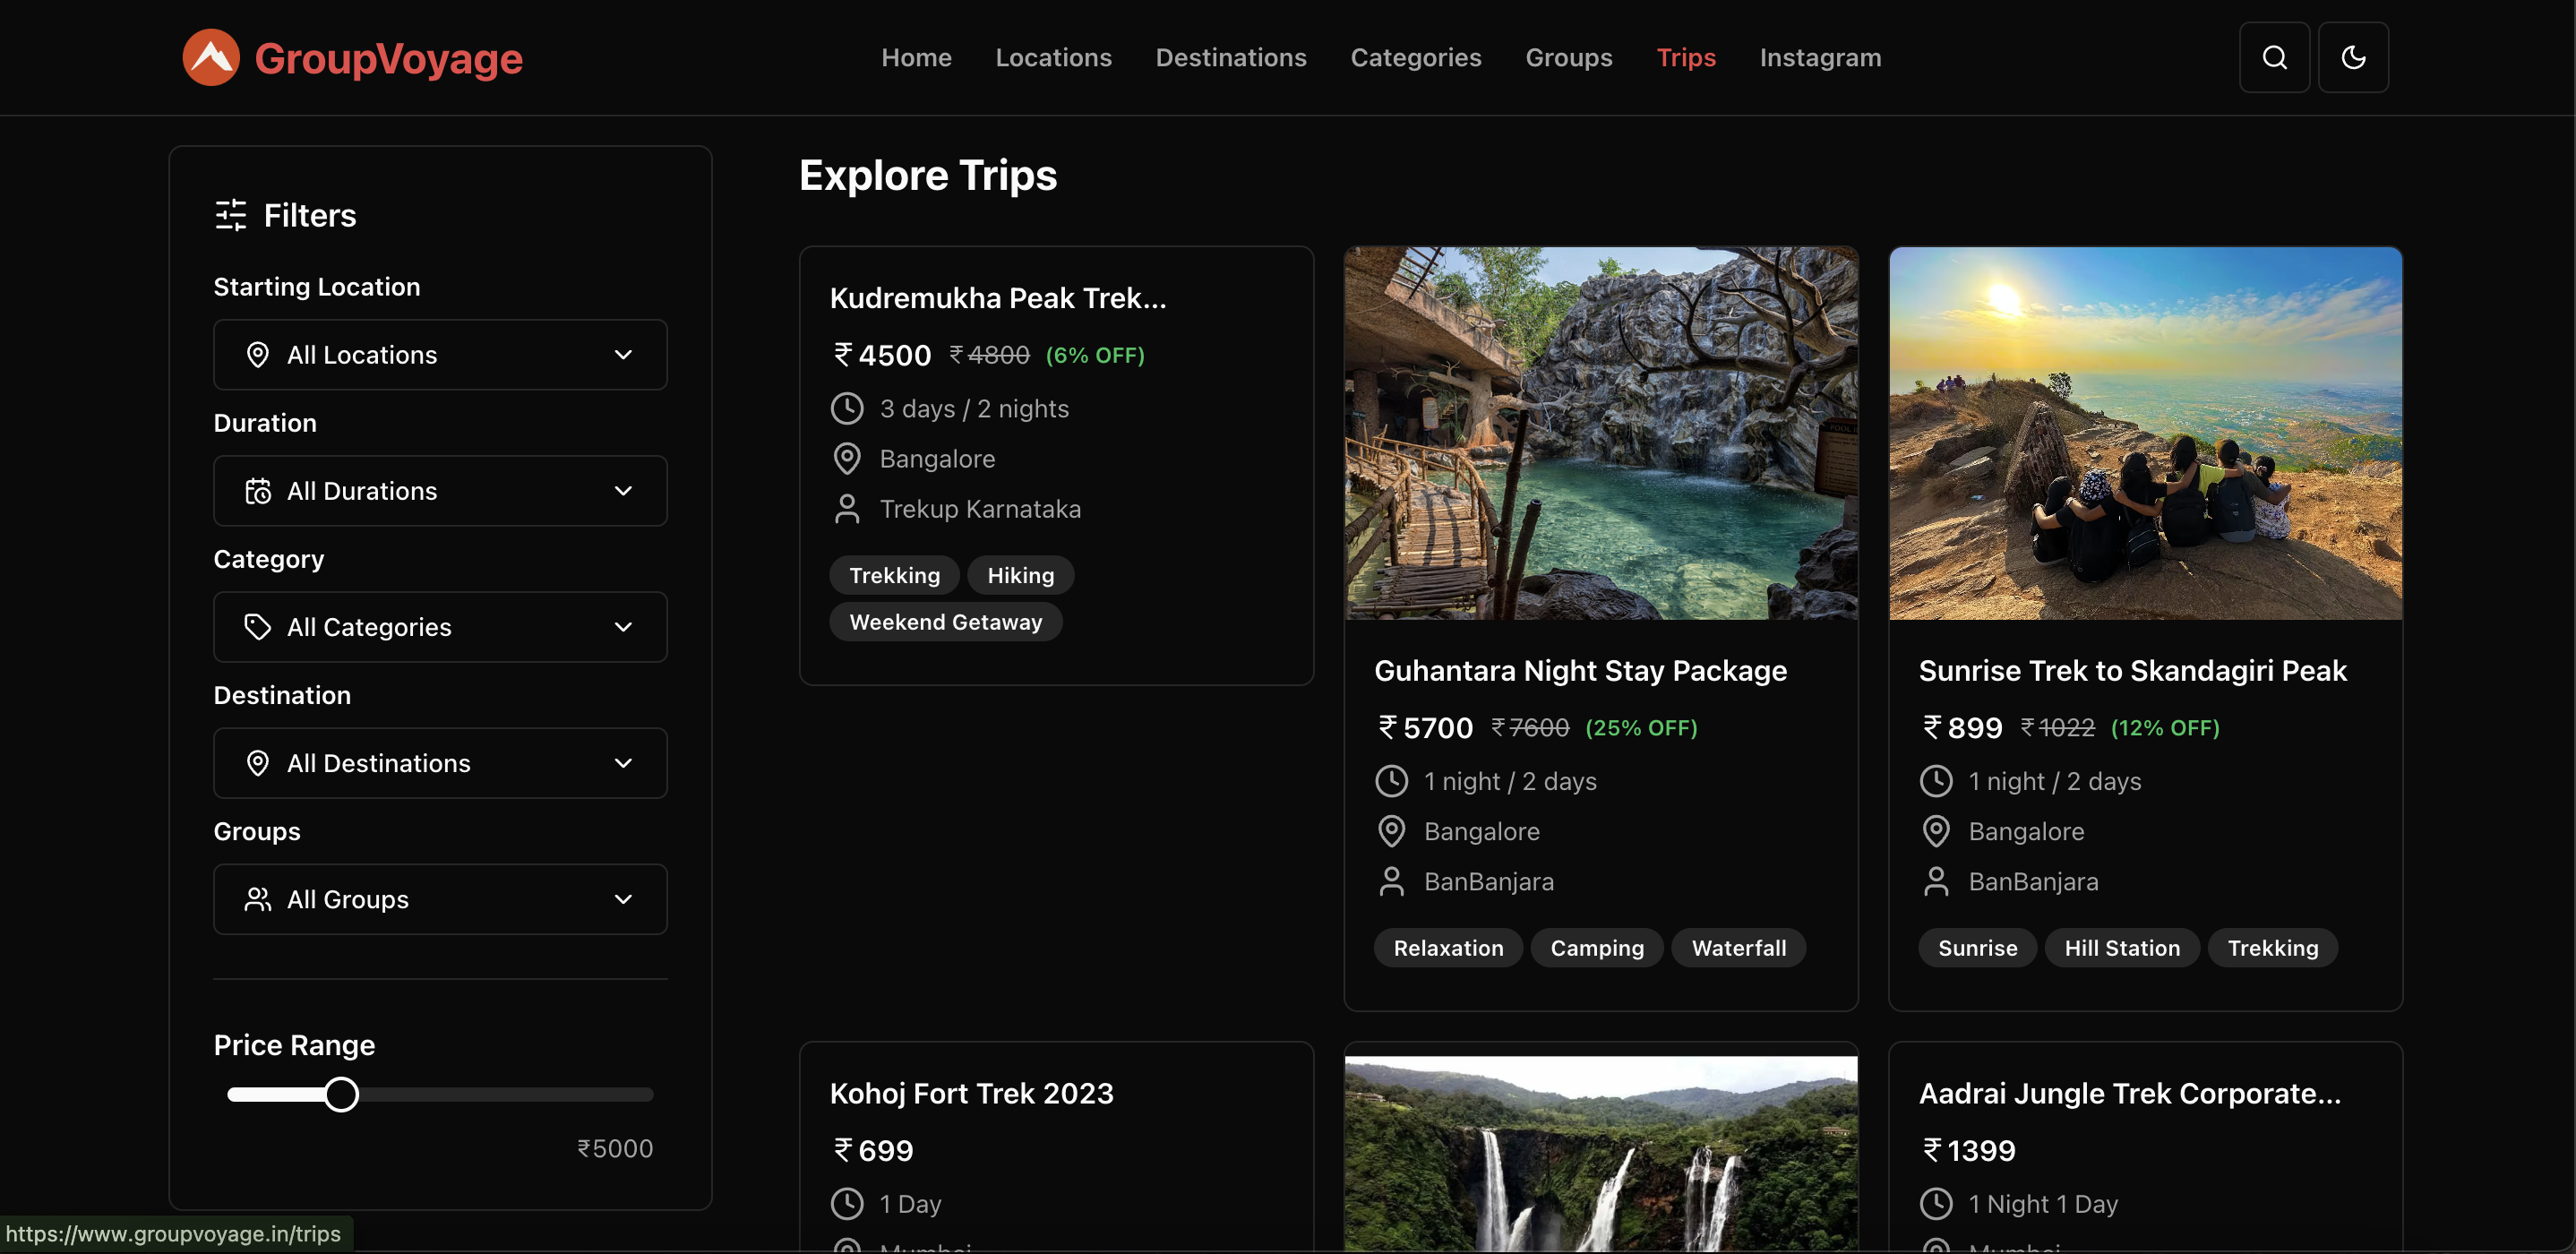Click the Waterfall tag on Guhantara package
The height and width of the screenshot is (1254, 2576).
(x=1738, y=947)
